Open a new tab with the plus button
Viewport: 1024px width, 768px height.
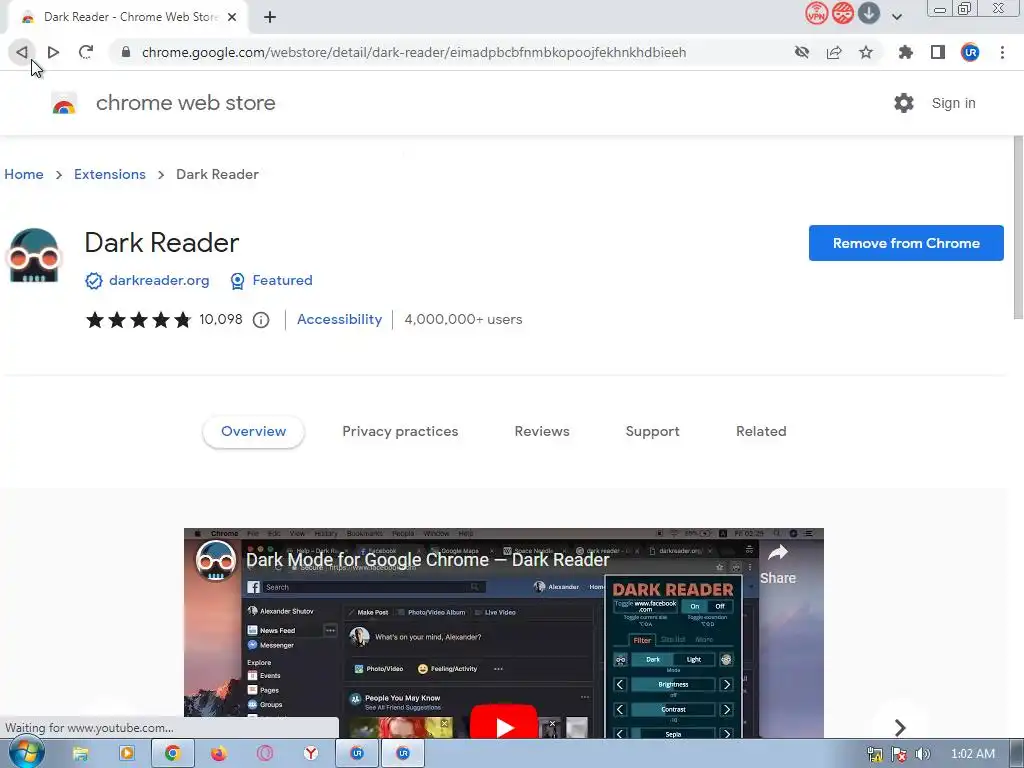coord(270,17)
